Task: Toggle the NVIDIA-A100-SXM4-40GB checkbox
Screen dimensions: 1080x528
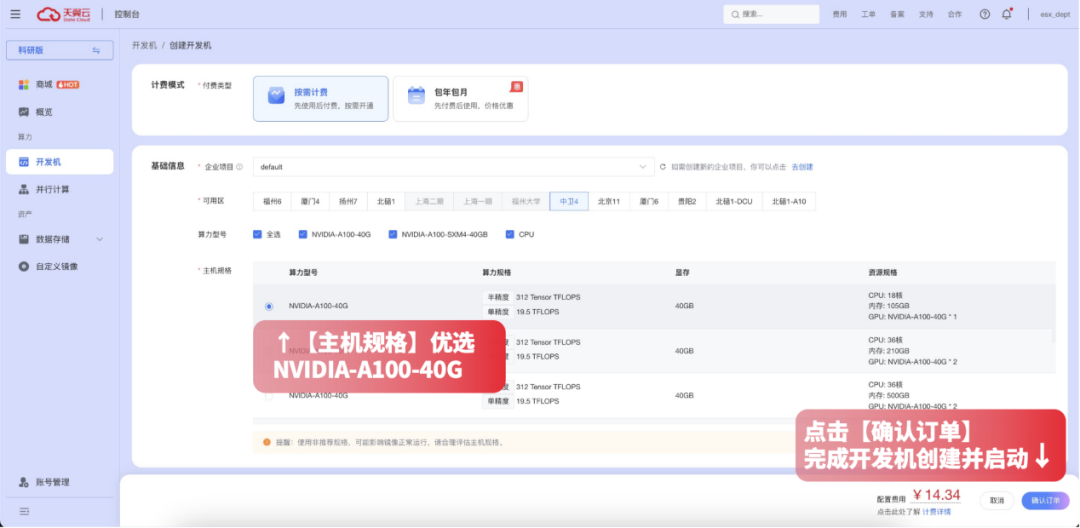Action: click(393, 234)
